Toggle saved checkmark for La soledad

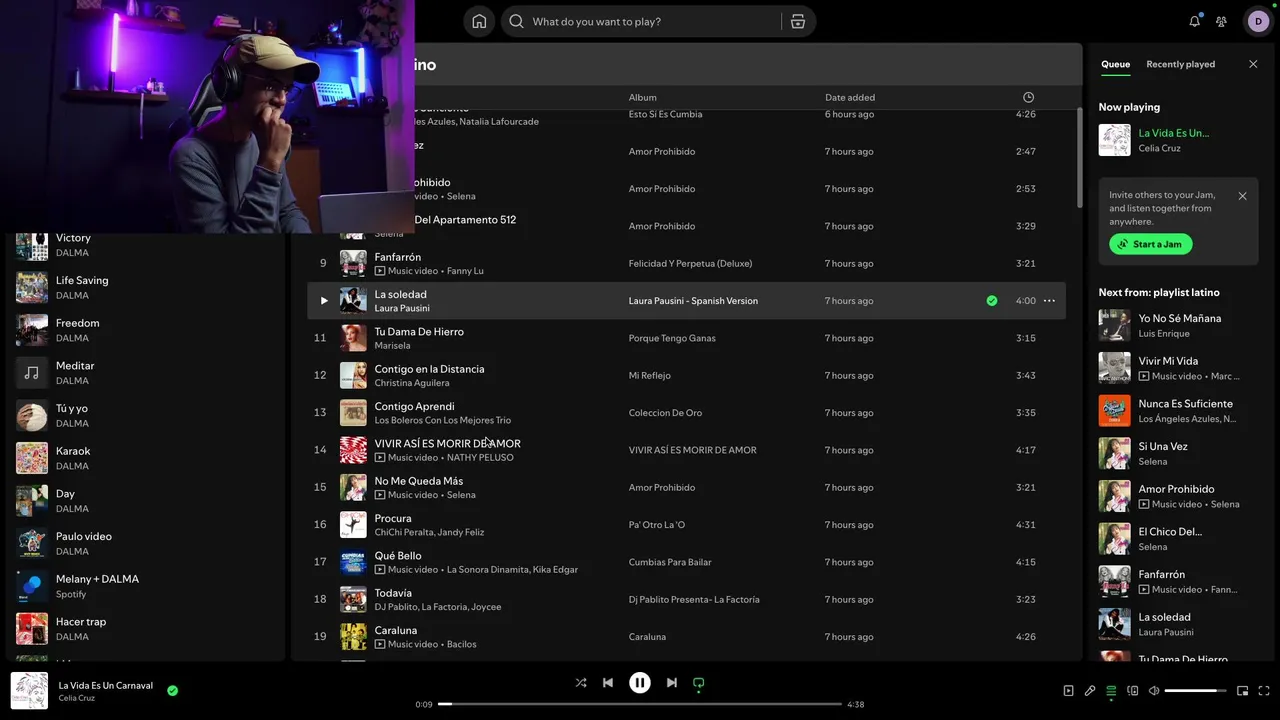tap(992, 301)
